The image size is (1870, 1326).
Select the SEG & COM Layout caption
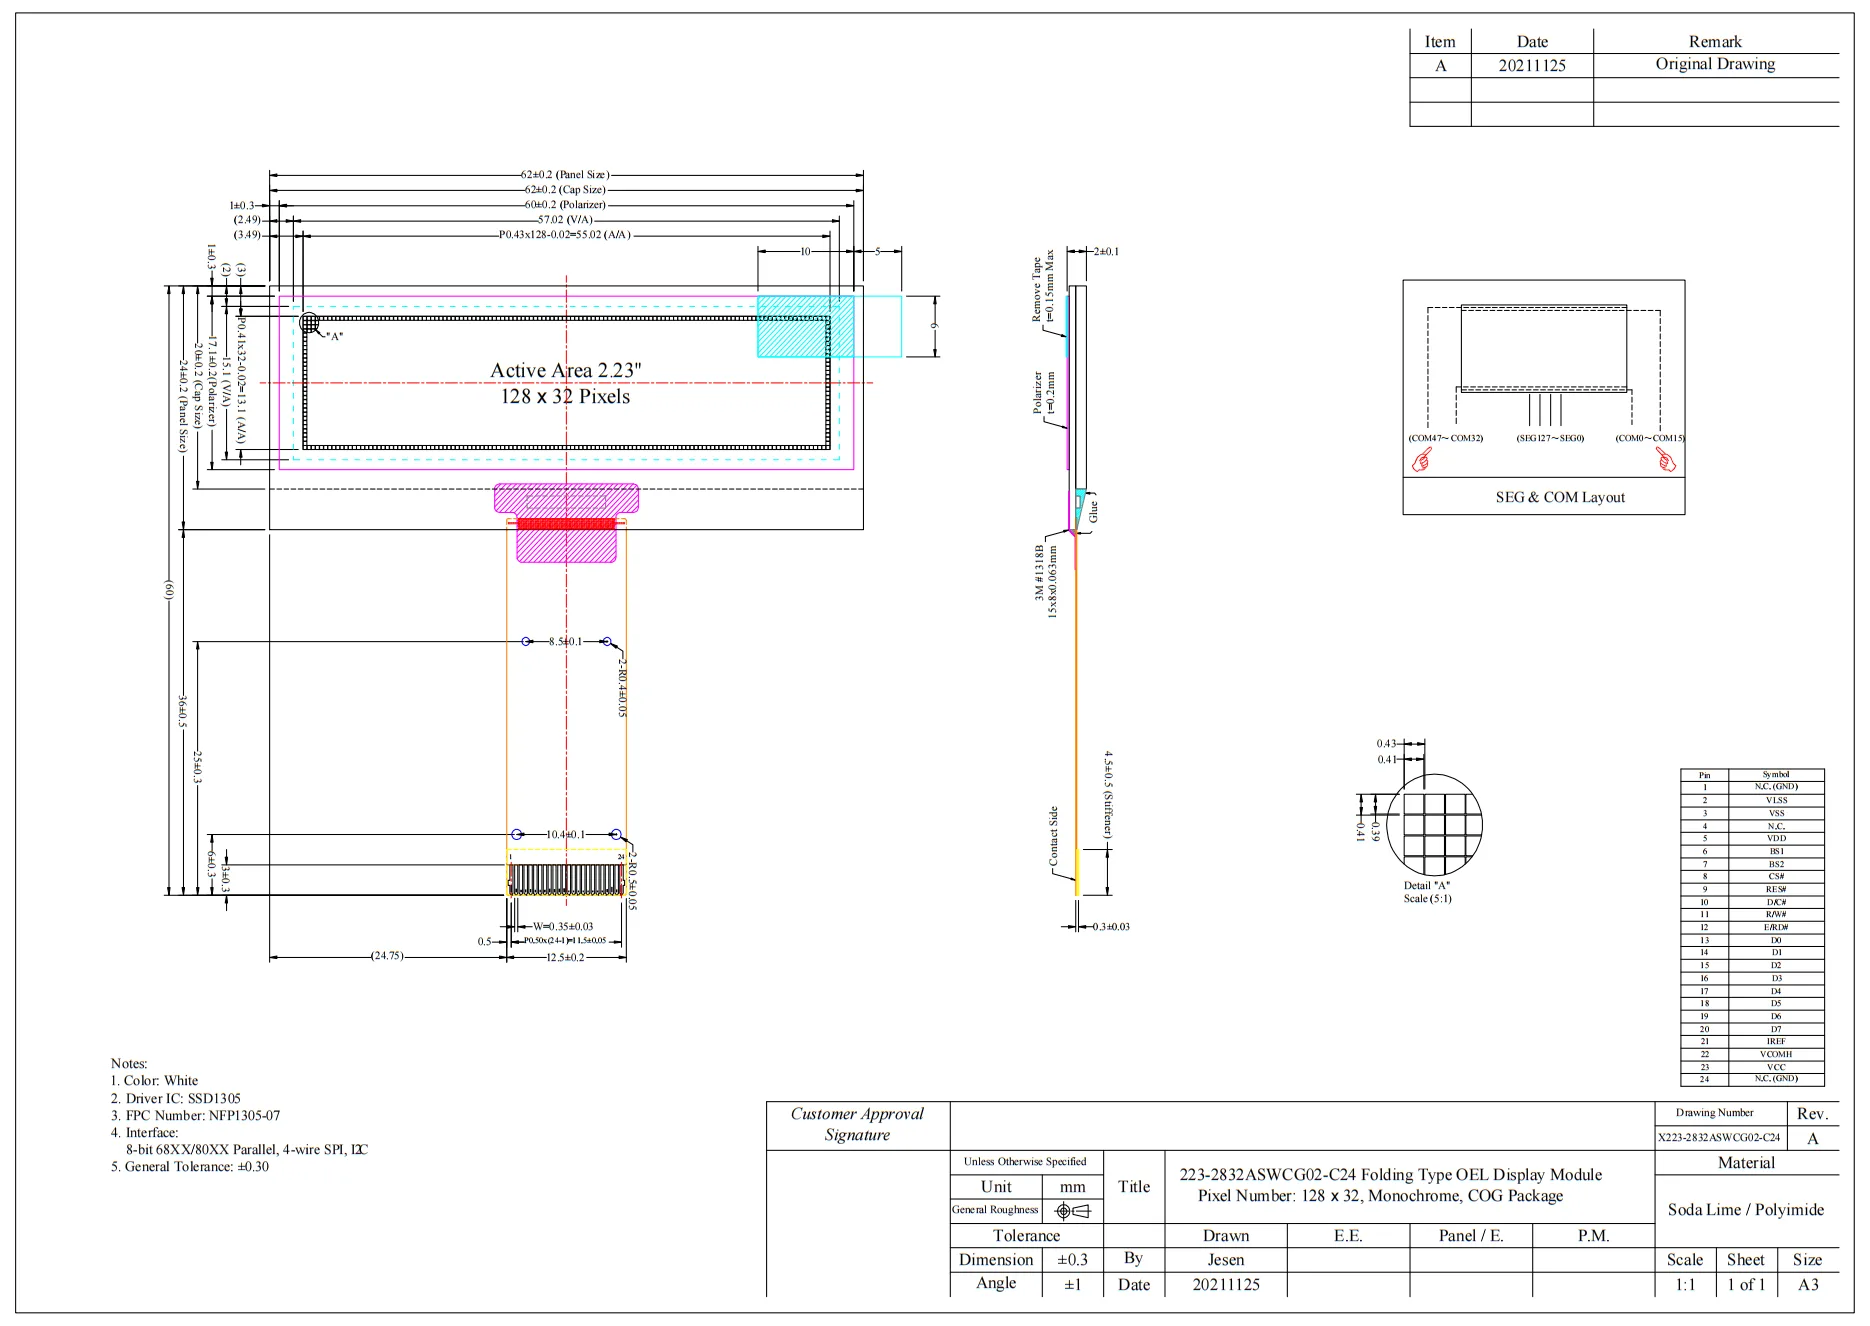click(x=1559, y=498)
